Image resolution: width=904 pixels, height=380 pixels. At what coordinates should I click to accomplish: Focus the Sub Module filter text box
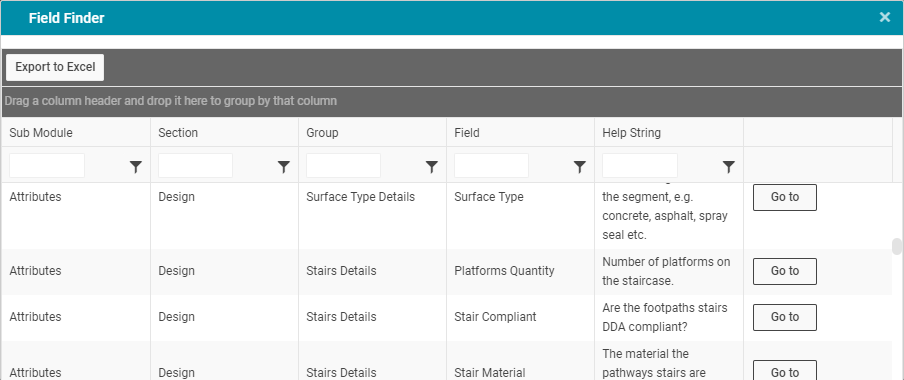(47, 165)
